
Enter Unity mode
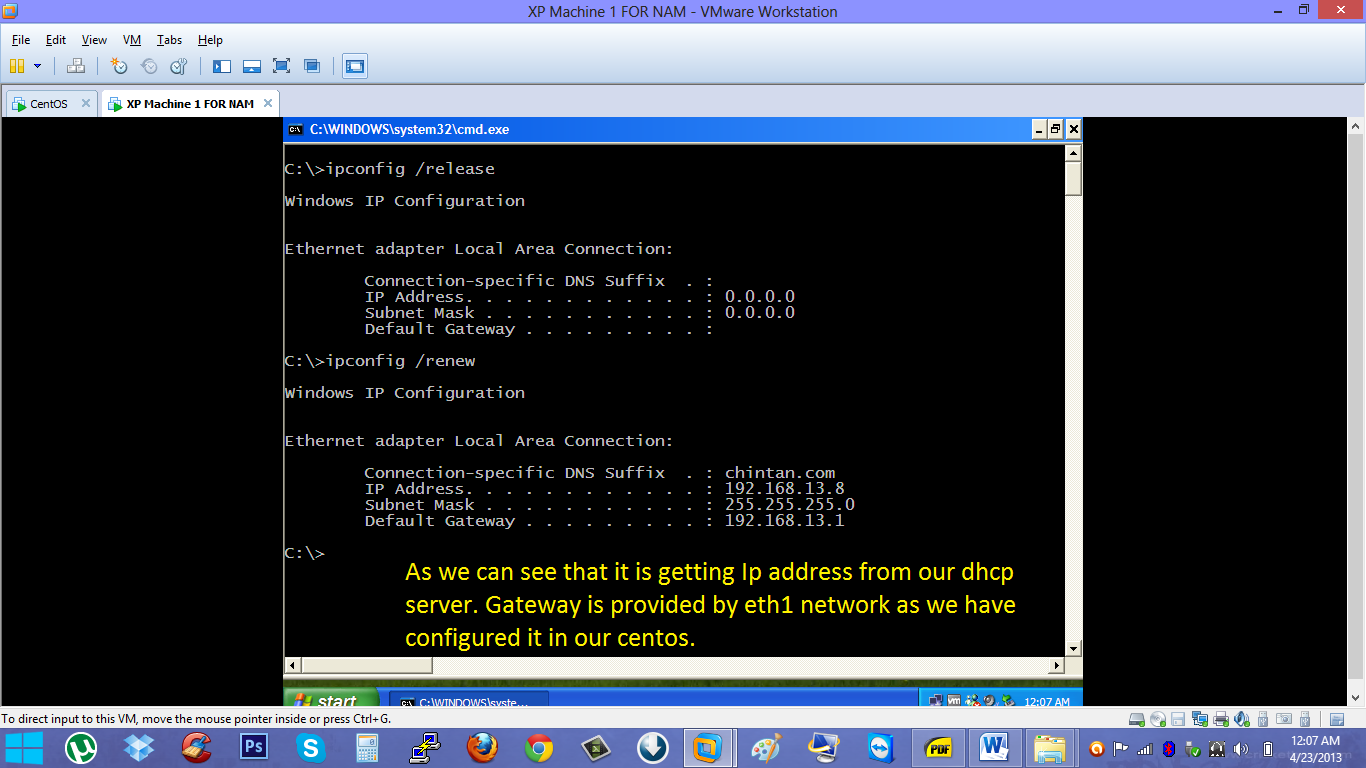310,66
